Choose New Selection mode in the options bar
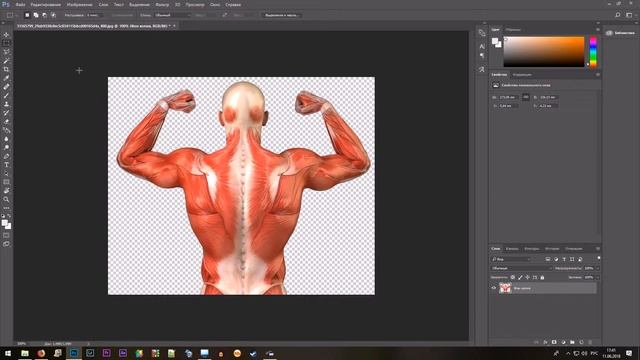This screenshot has width=640, height=360. [27, 15]
